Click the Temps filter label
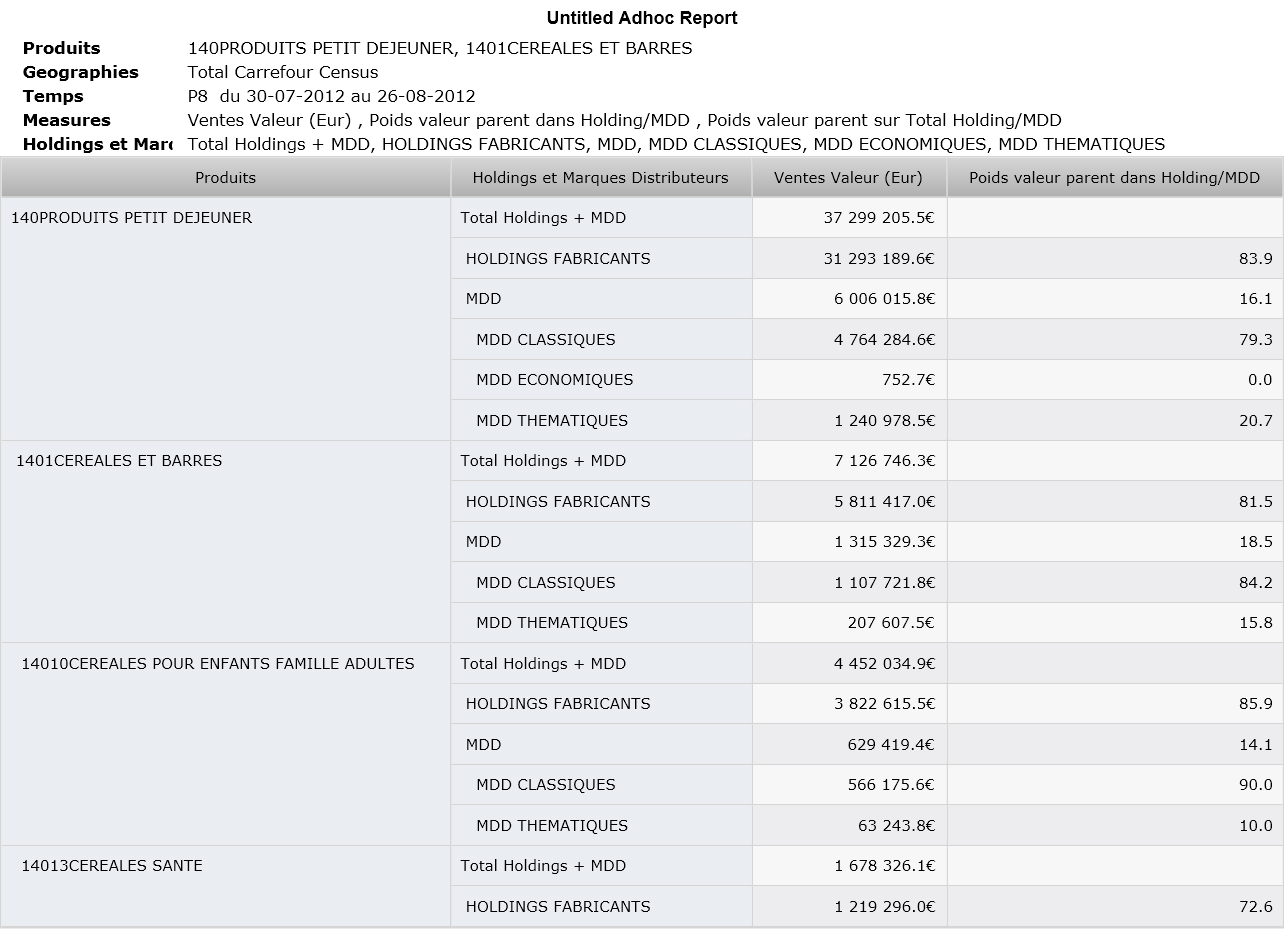 coord(53,96)
